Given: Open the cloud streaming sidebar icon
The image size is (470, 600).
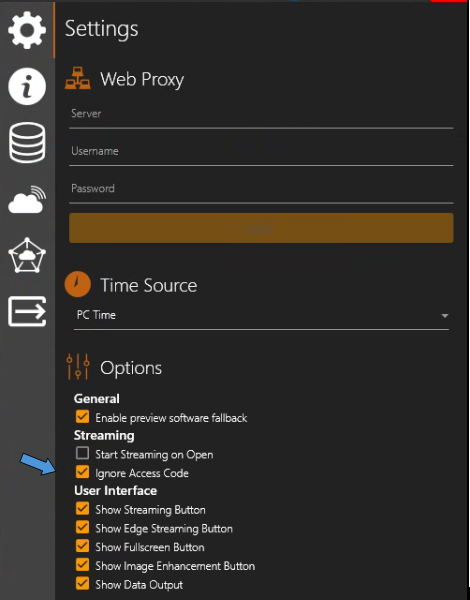Looking at the screenshot, I should [27, 199].
